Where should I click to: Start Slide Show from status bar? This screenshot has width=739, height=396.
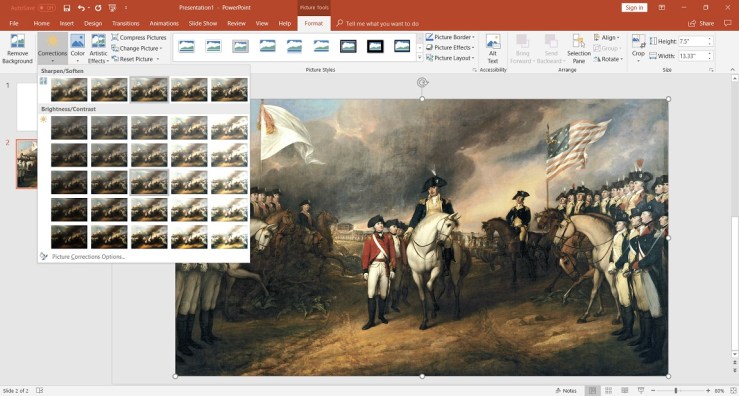pyautogui.click(x=641, y=390)
